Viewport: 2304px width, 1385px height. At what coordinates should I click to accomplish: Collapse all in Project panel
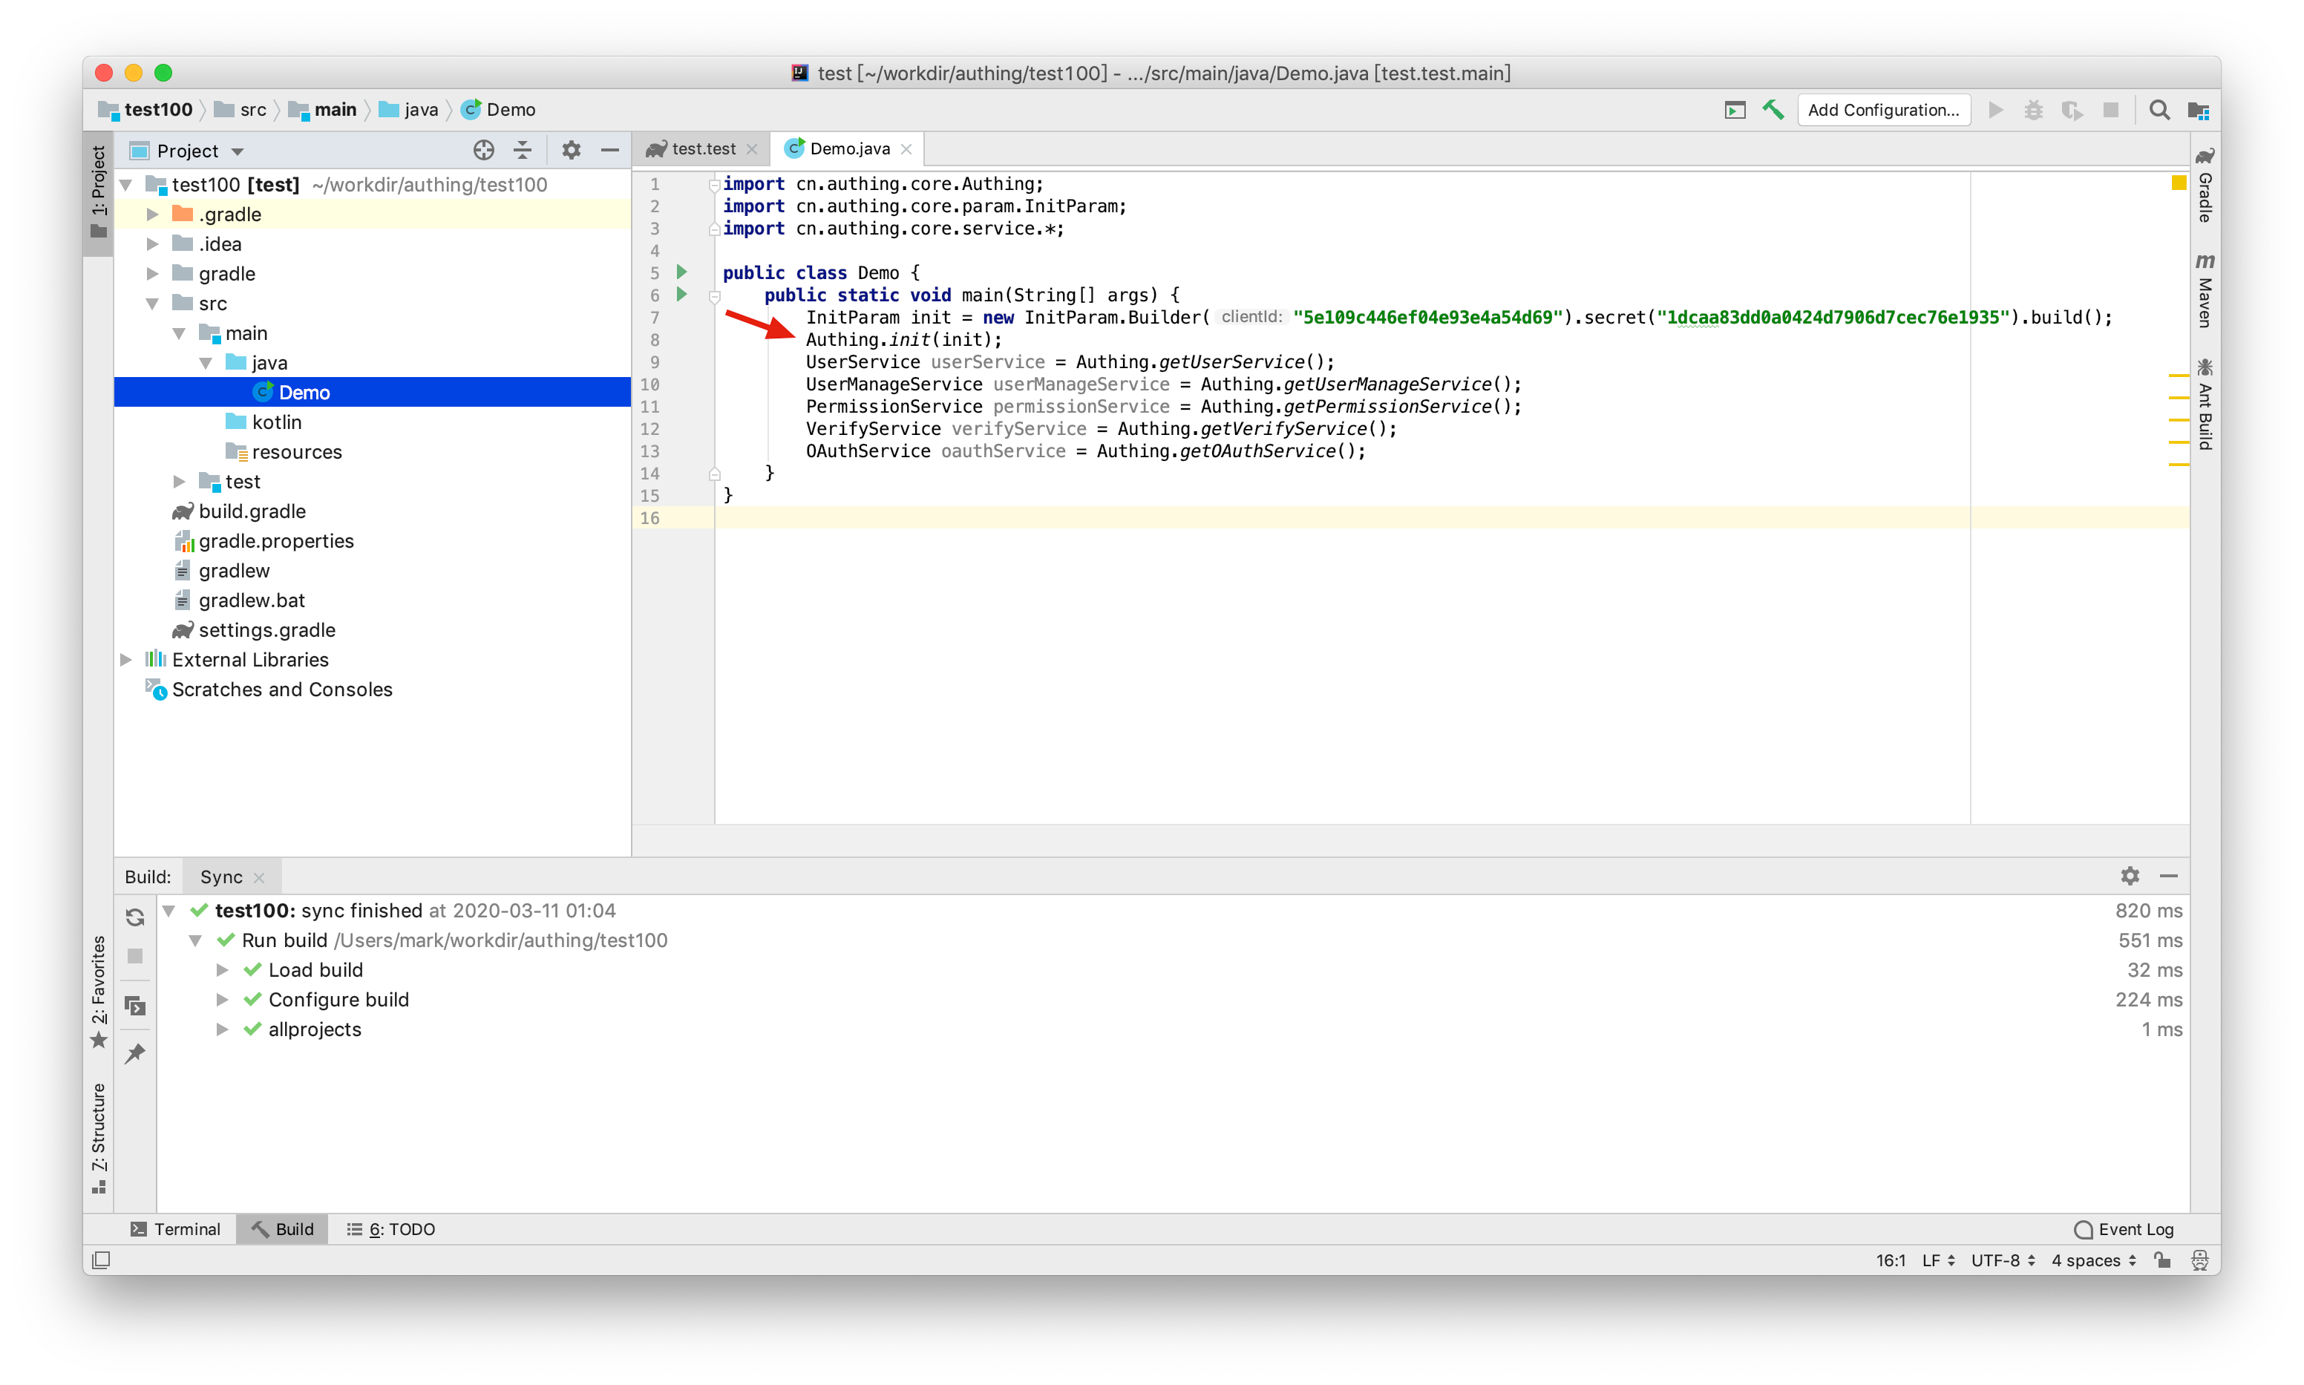(x=523, y=150)
